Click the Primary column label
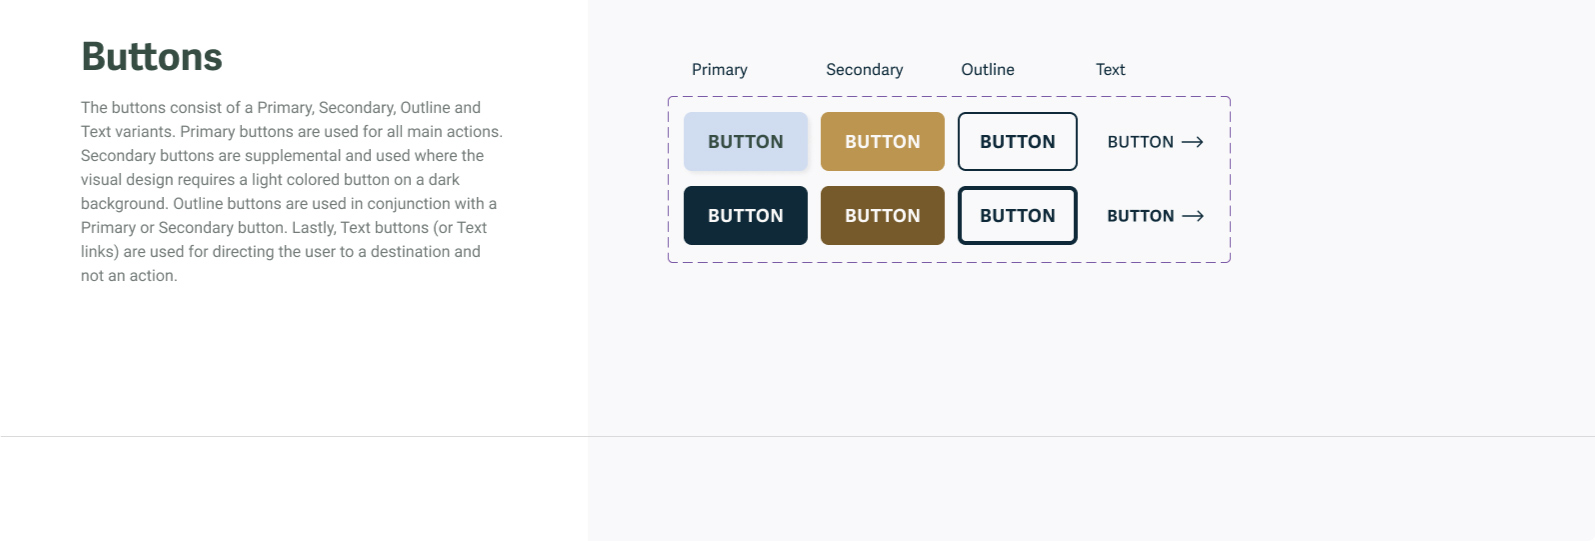Screen dimensions: 1595x541 click(719, 70)
